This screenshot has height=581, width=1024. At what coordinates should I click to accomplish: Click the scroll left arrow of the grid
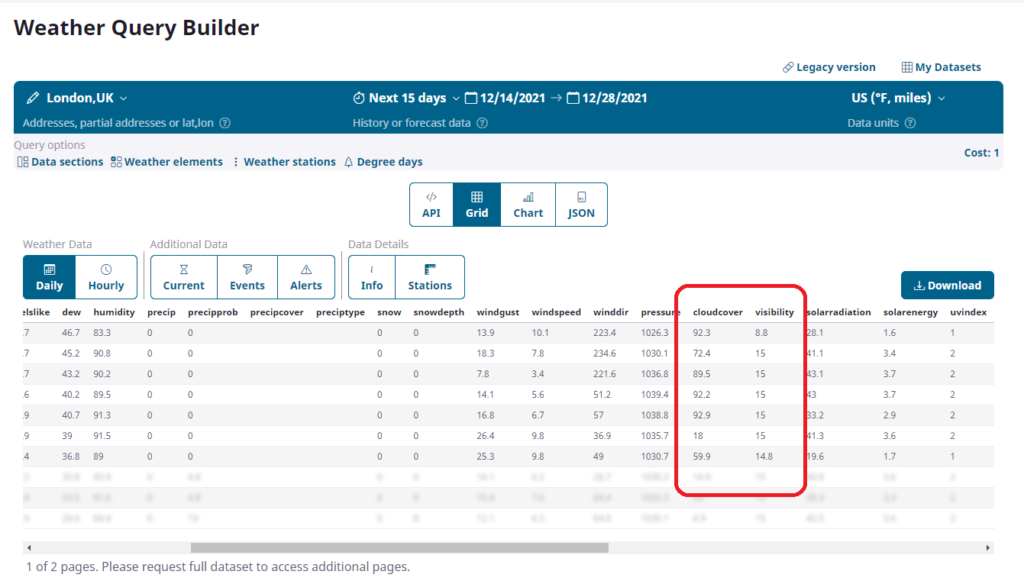[29, 548]
